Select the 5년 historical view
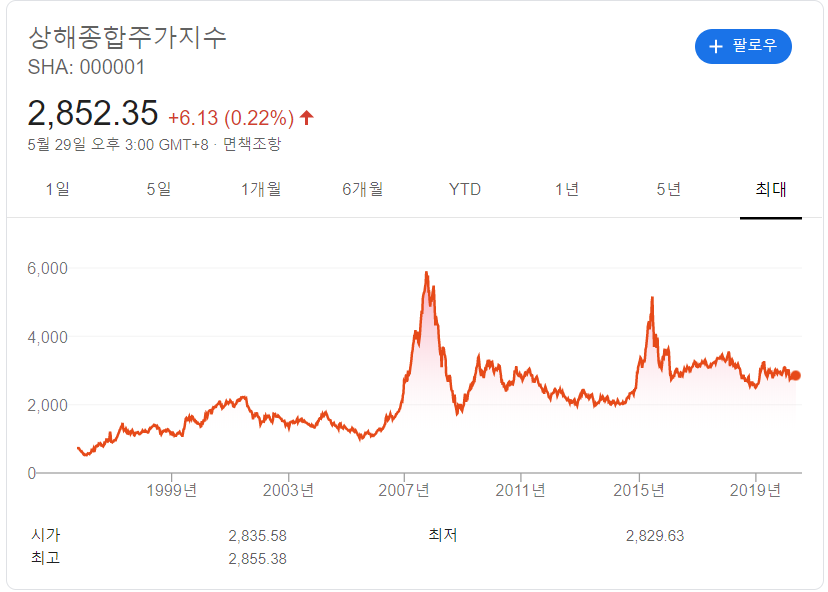The width and height of the screenshot is (828, 592). click(669, 189)
